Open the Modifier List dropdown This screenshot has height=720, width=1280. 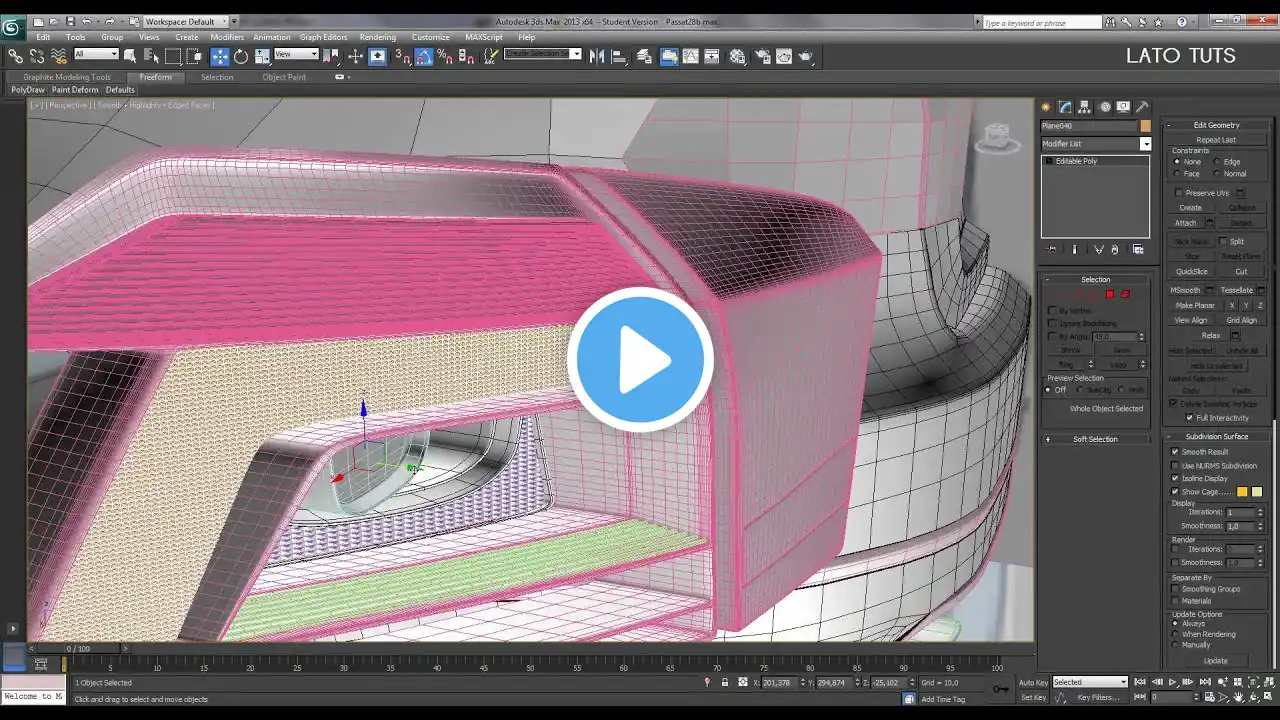point(1096,144)
